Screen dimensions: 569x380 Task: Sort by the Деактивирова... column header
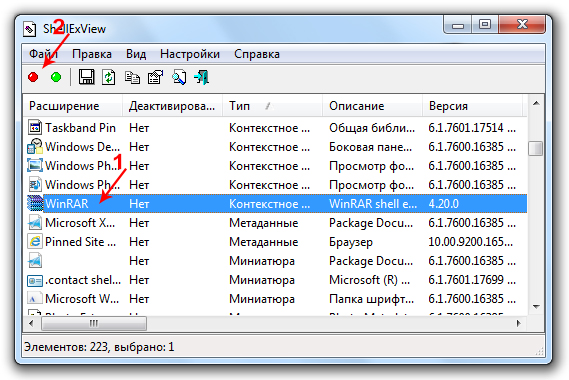172,106
